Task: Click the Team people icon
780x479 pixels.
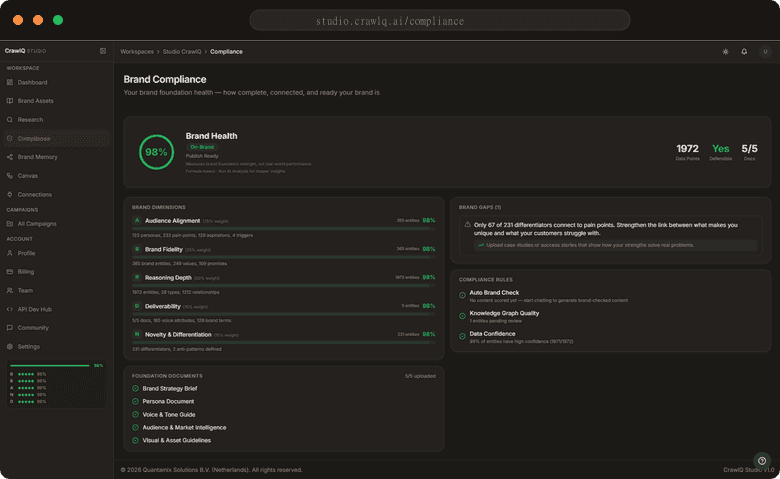Action: tap(10, 290)
